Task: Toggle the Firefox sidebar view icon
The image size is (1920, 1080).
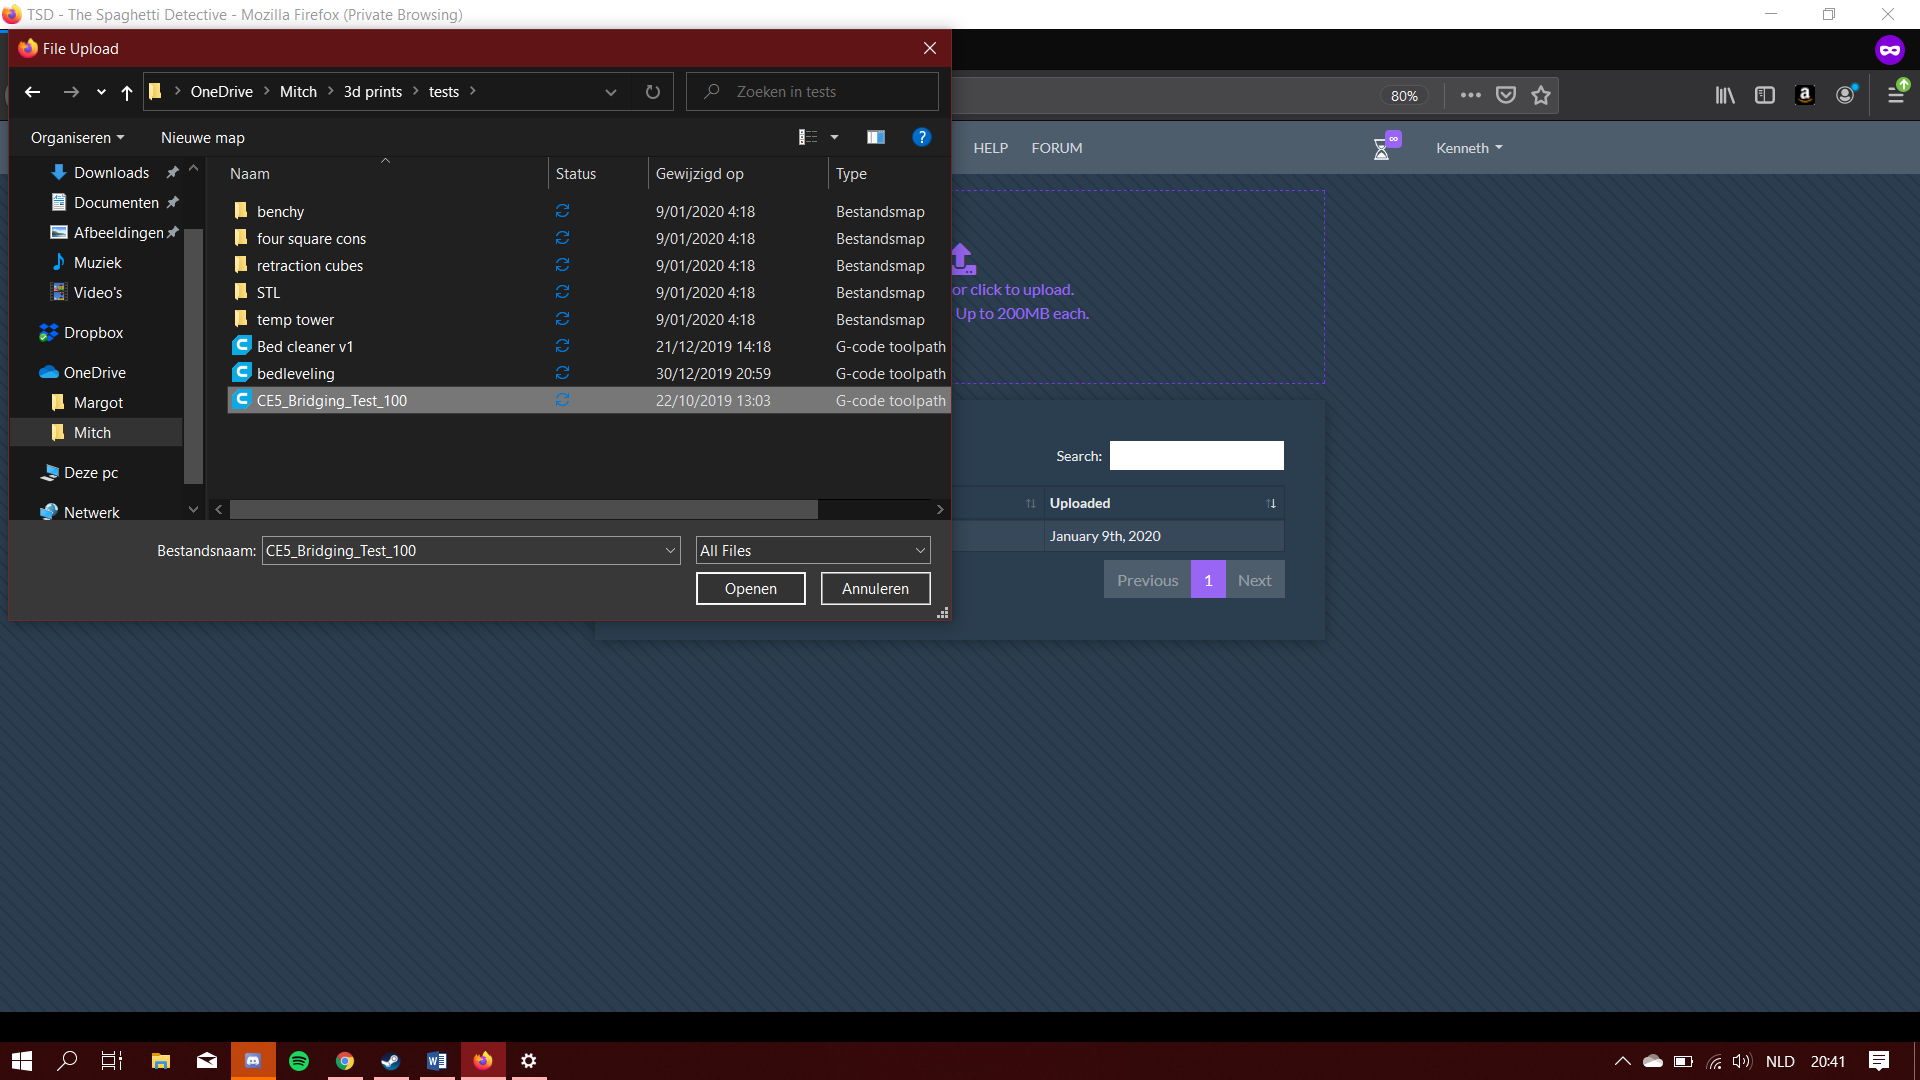Action: point(1765,95)
